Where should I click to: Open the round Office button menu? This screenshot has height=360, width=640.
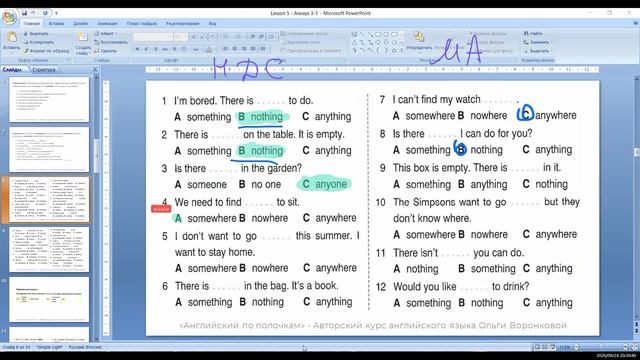tap(9, 17)
